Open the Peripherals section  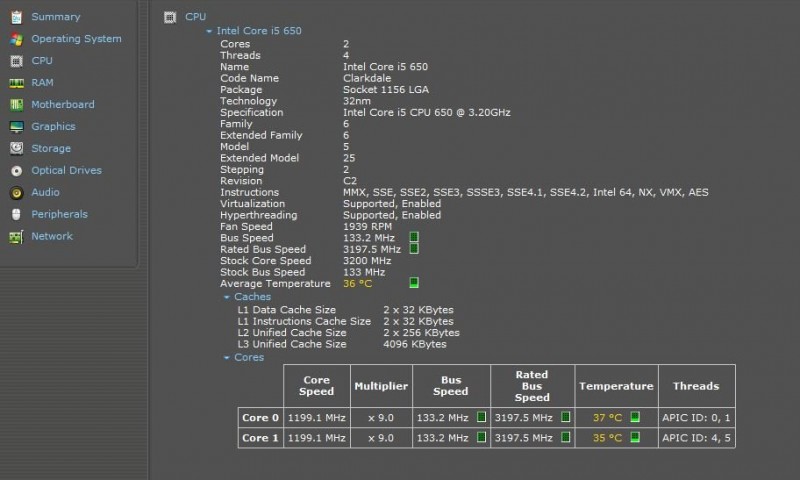pyautogui.click(x=59, y=214)
